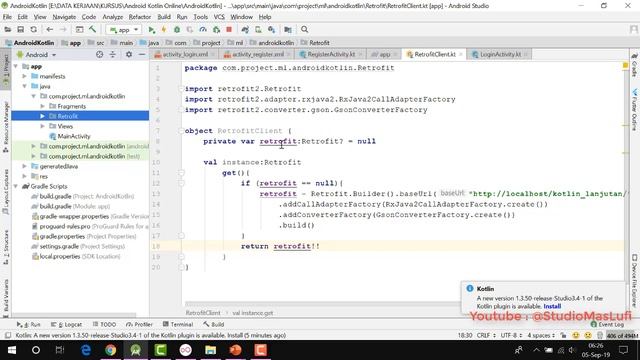640x360 pixels.
Task: Install the Kotlin plugin update link
Action: pyautogui.click(x=552, y=306)
